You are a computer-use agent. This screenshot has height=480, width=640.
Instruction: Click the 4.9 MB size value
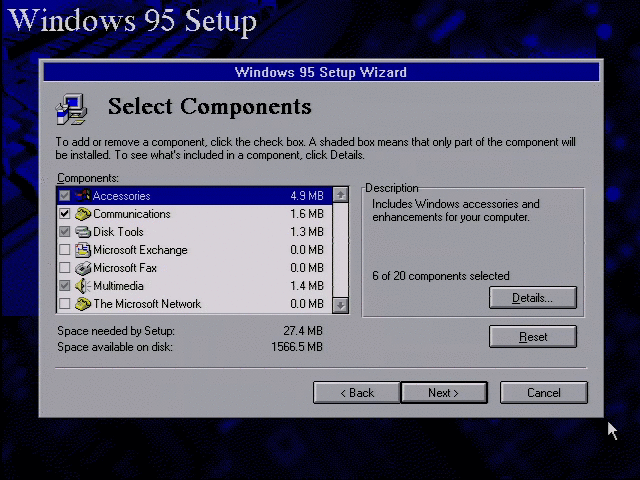(307, 196)
